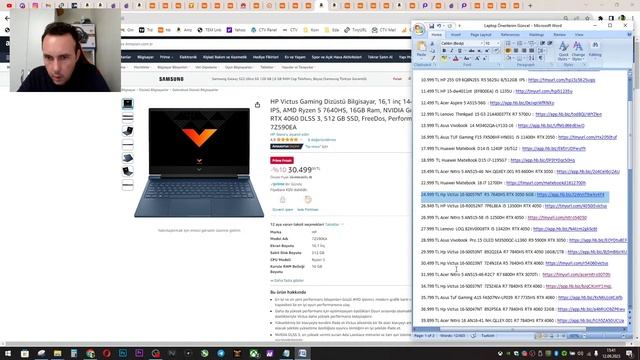
Task: Open the 22.999 TL Huawei Matebook 16 link
Action: (546, 183)
